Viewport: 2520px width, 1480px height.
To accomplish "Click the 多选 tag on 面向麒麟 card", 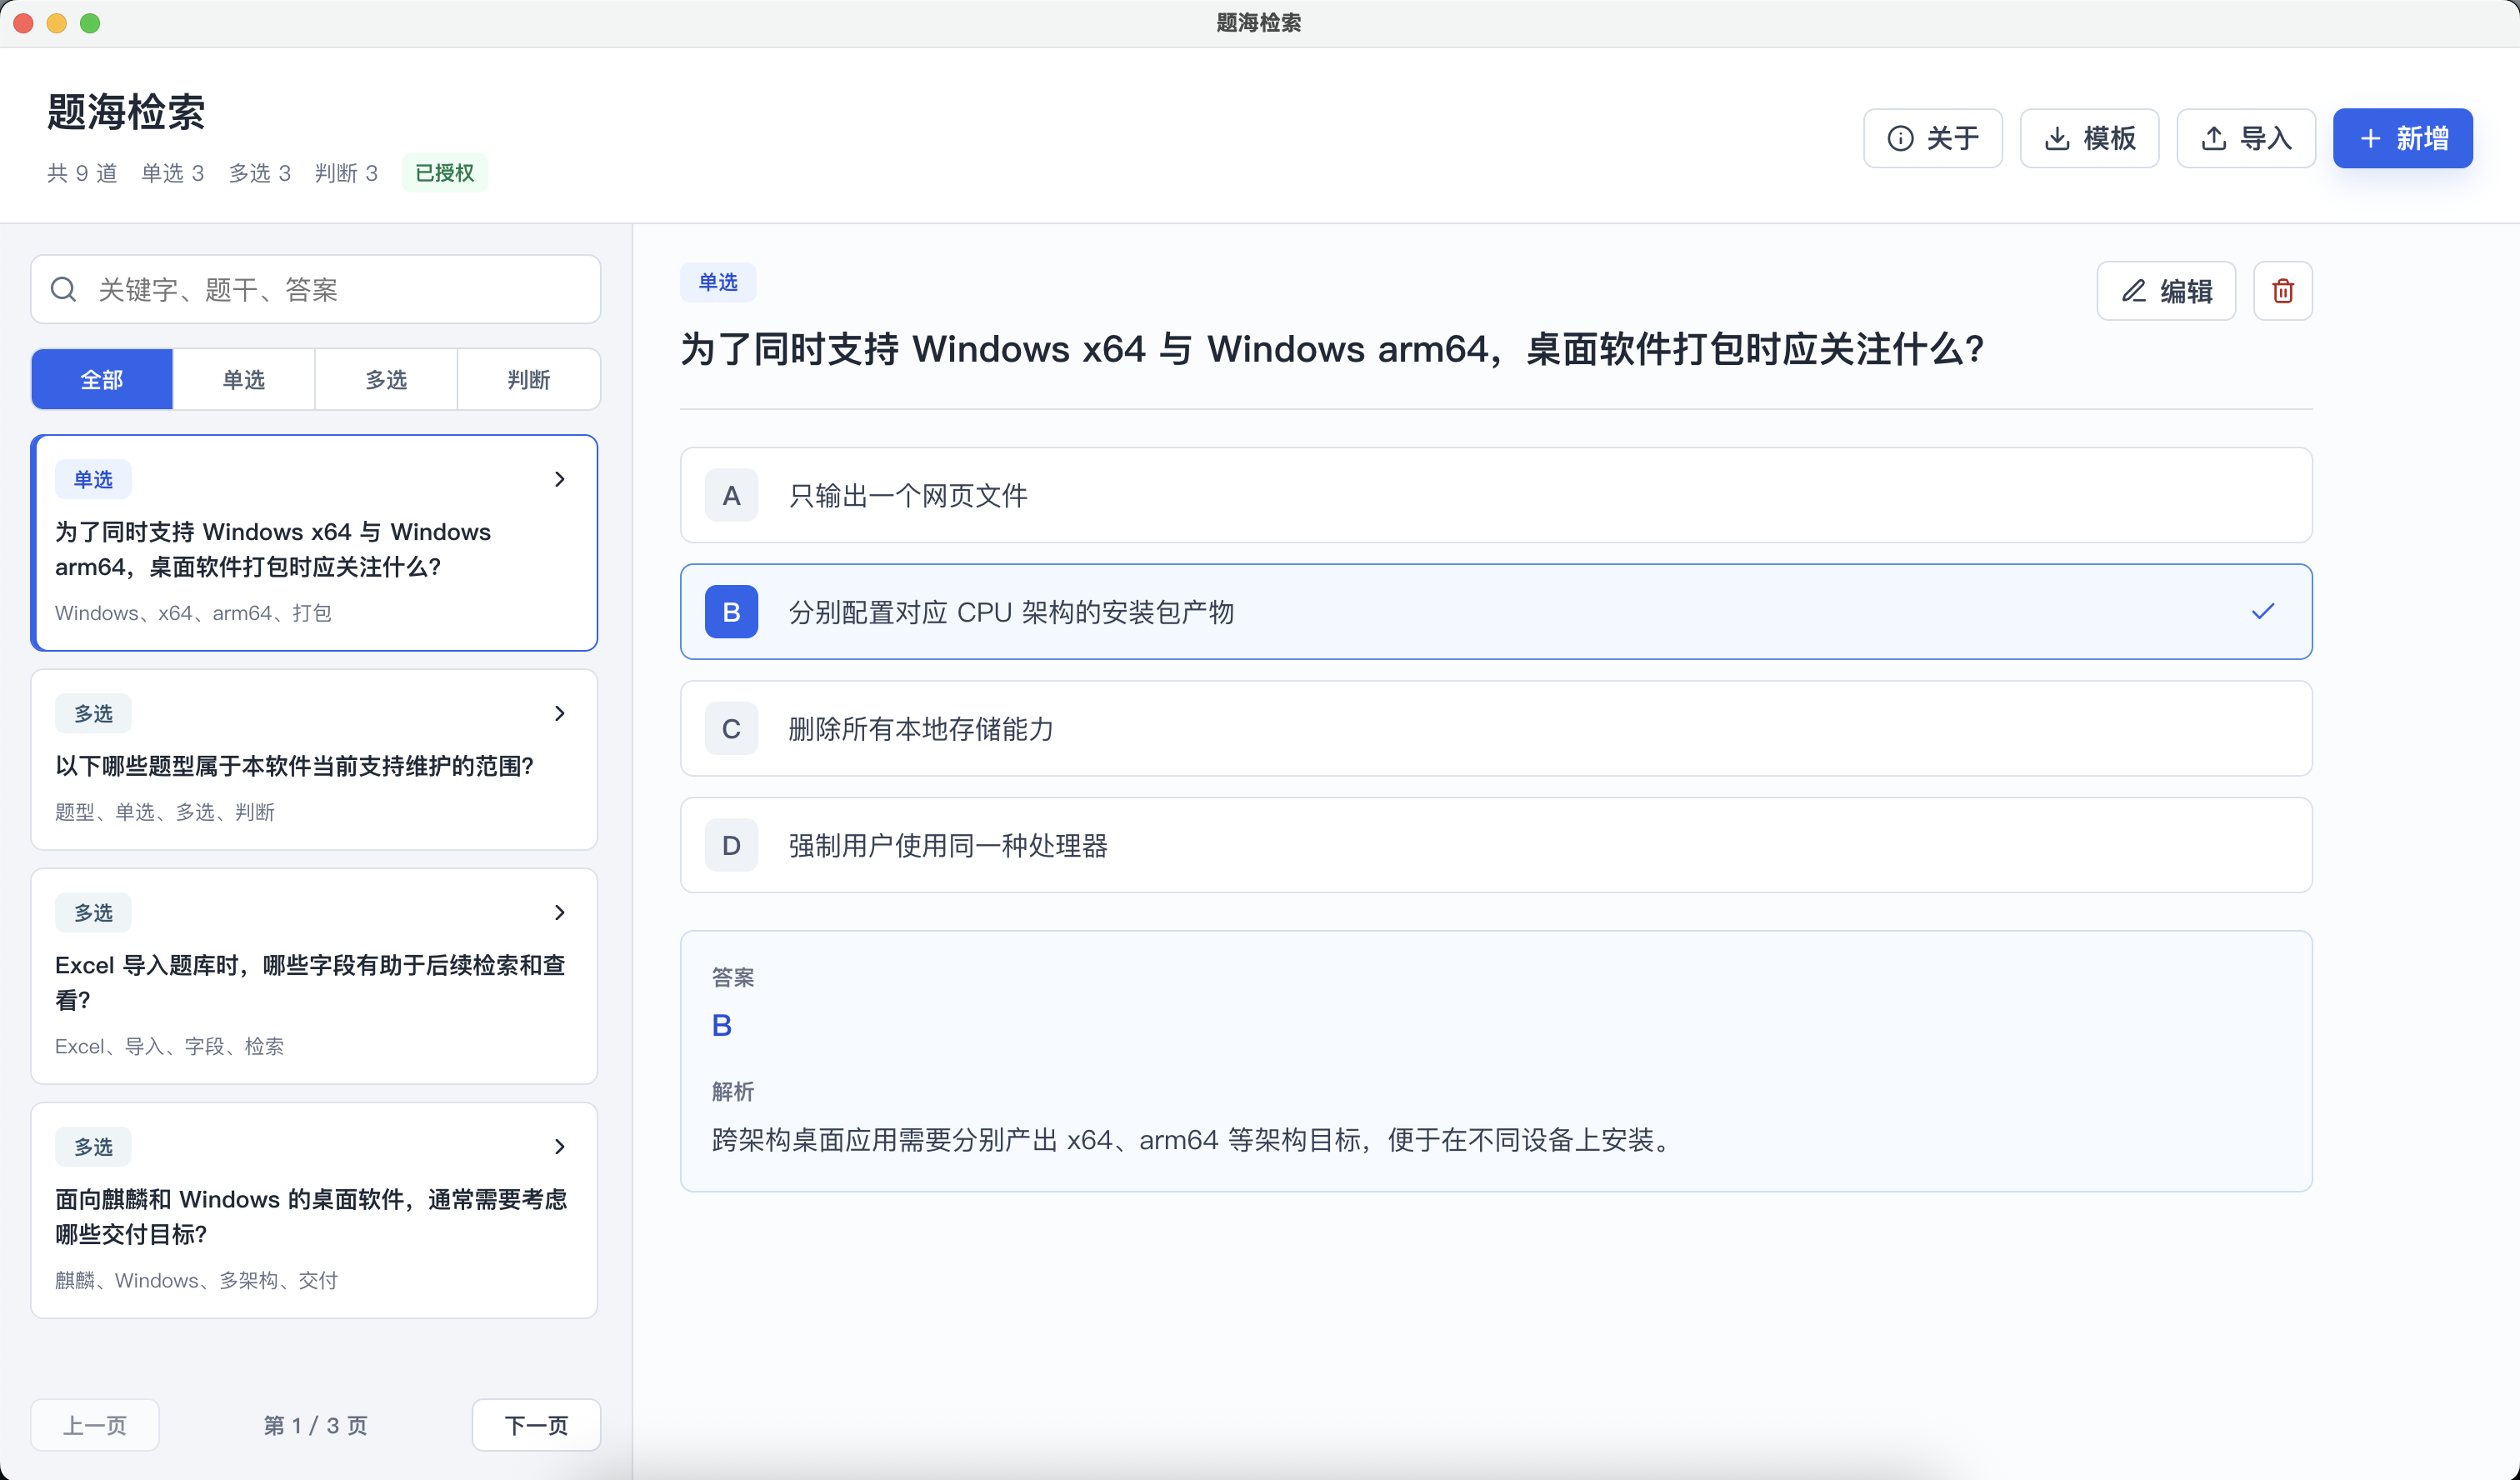I will coord(93,1146).
